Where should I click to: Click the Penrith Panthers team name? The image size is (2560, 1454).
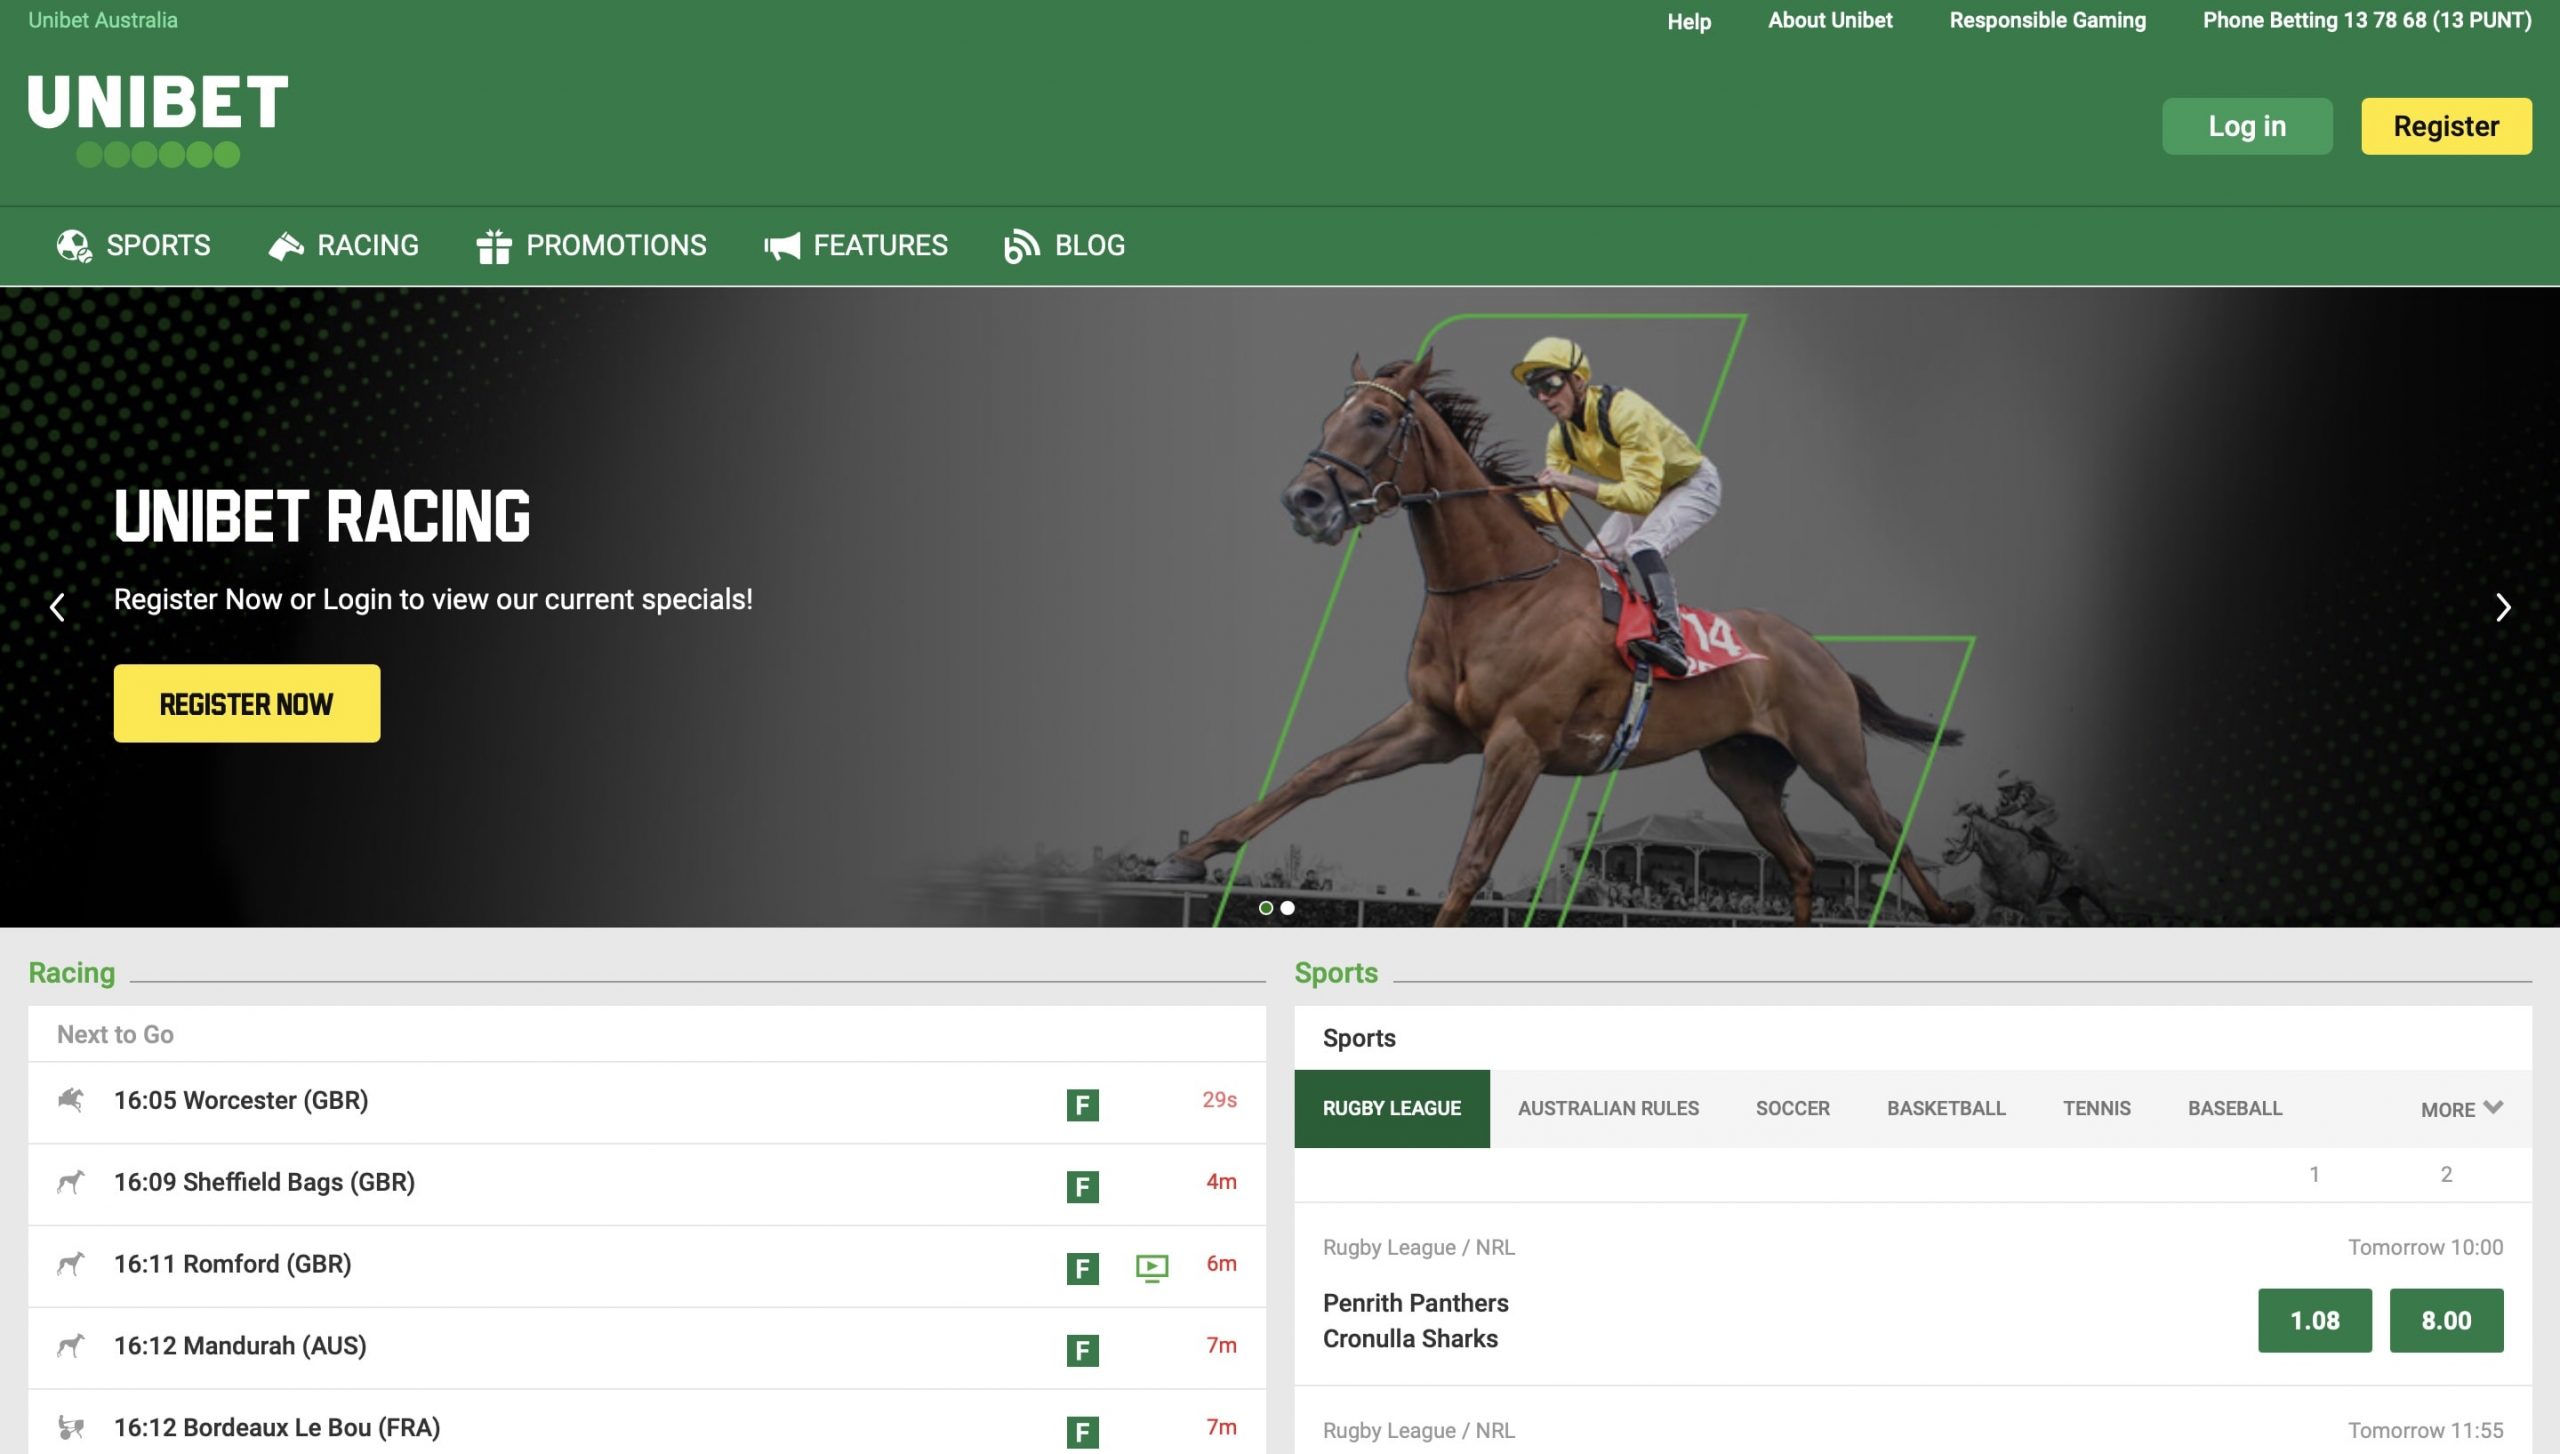[1415, 1303]
